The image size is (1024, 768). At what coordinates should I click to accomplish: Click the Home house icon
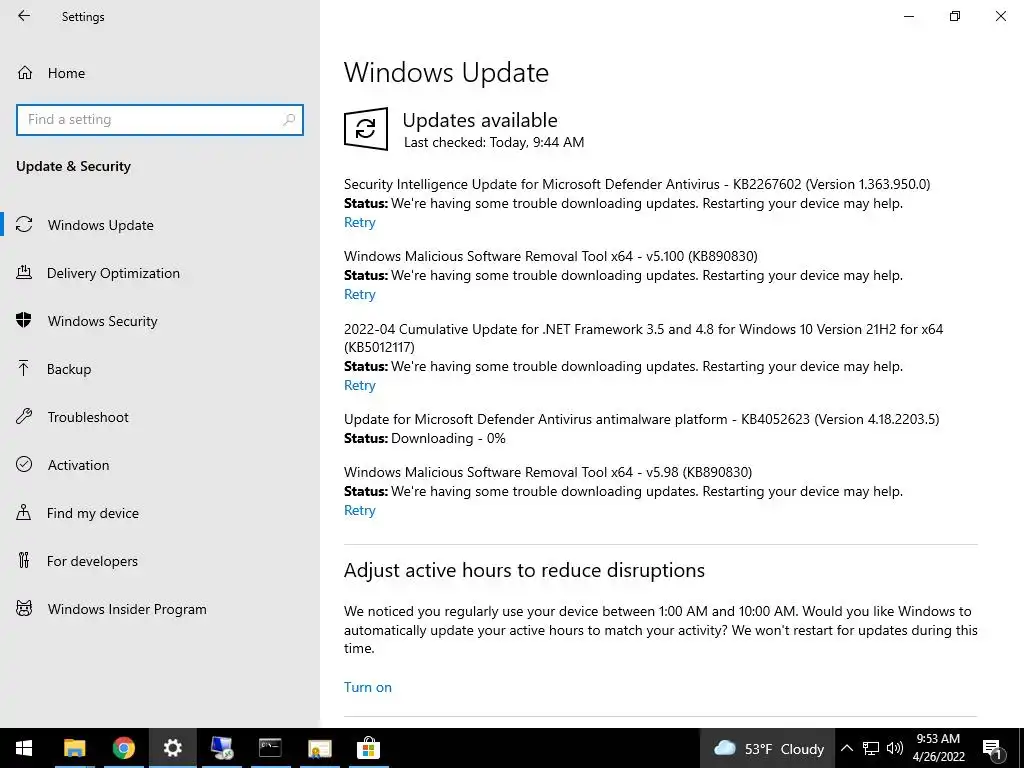[25, 72]
